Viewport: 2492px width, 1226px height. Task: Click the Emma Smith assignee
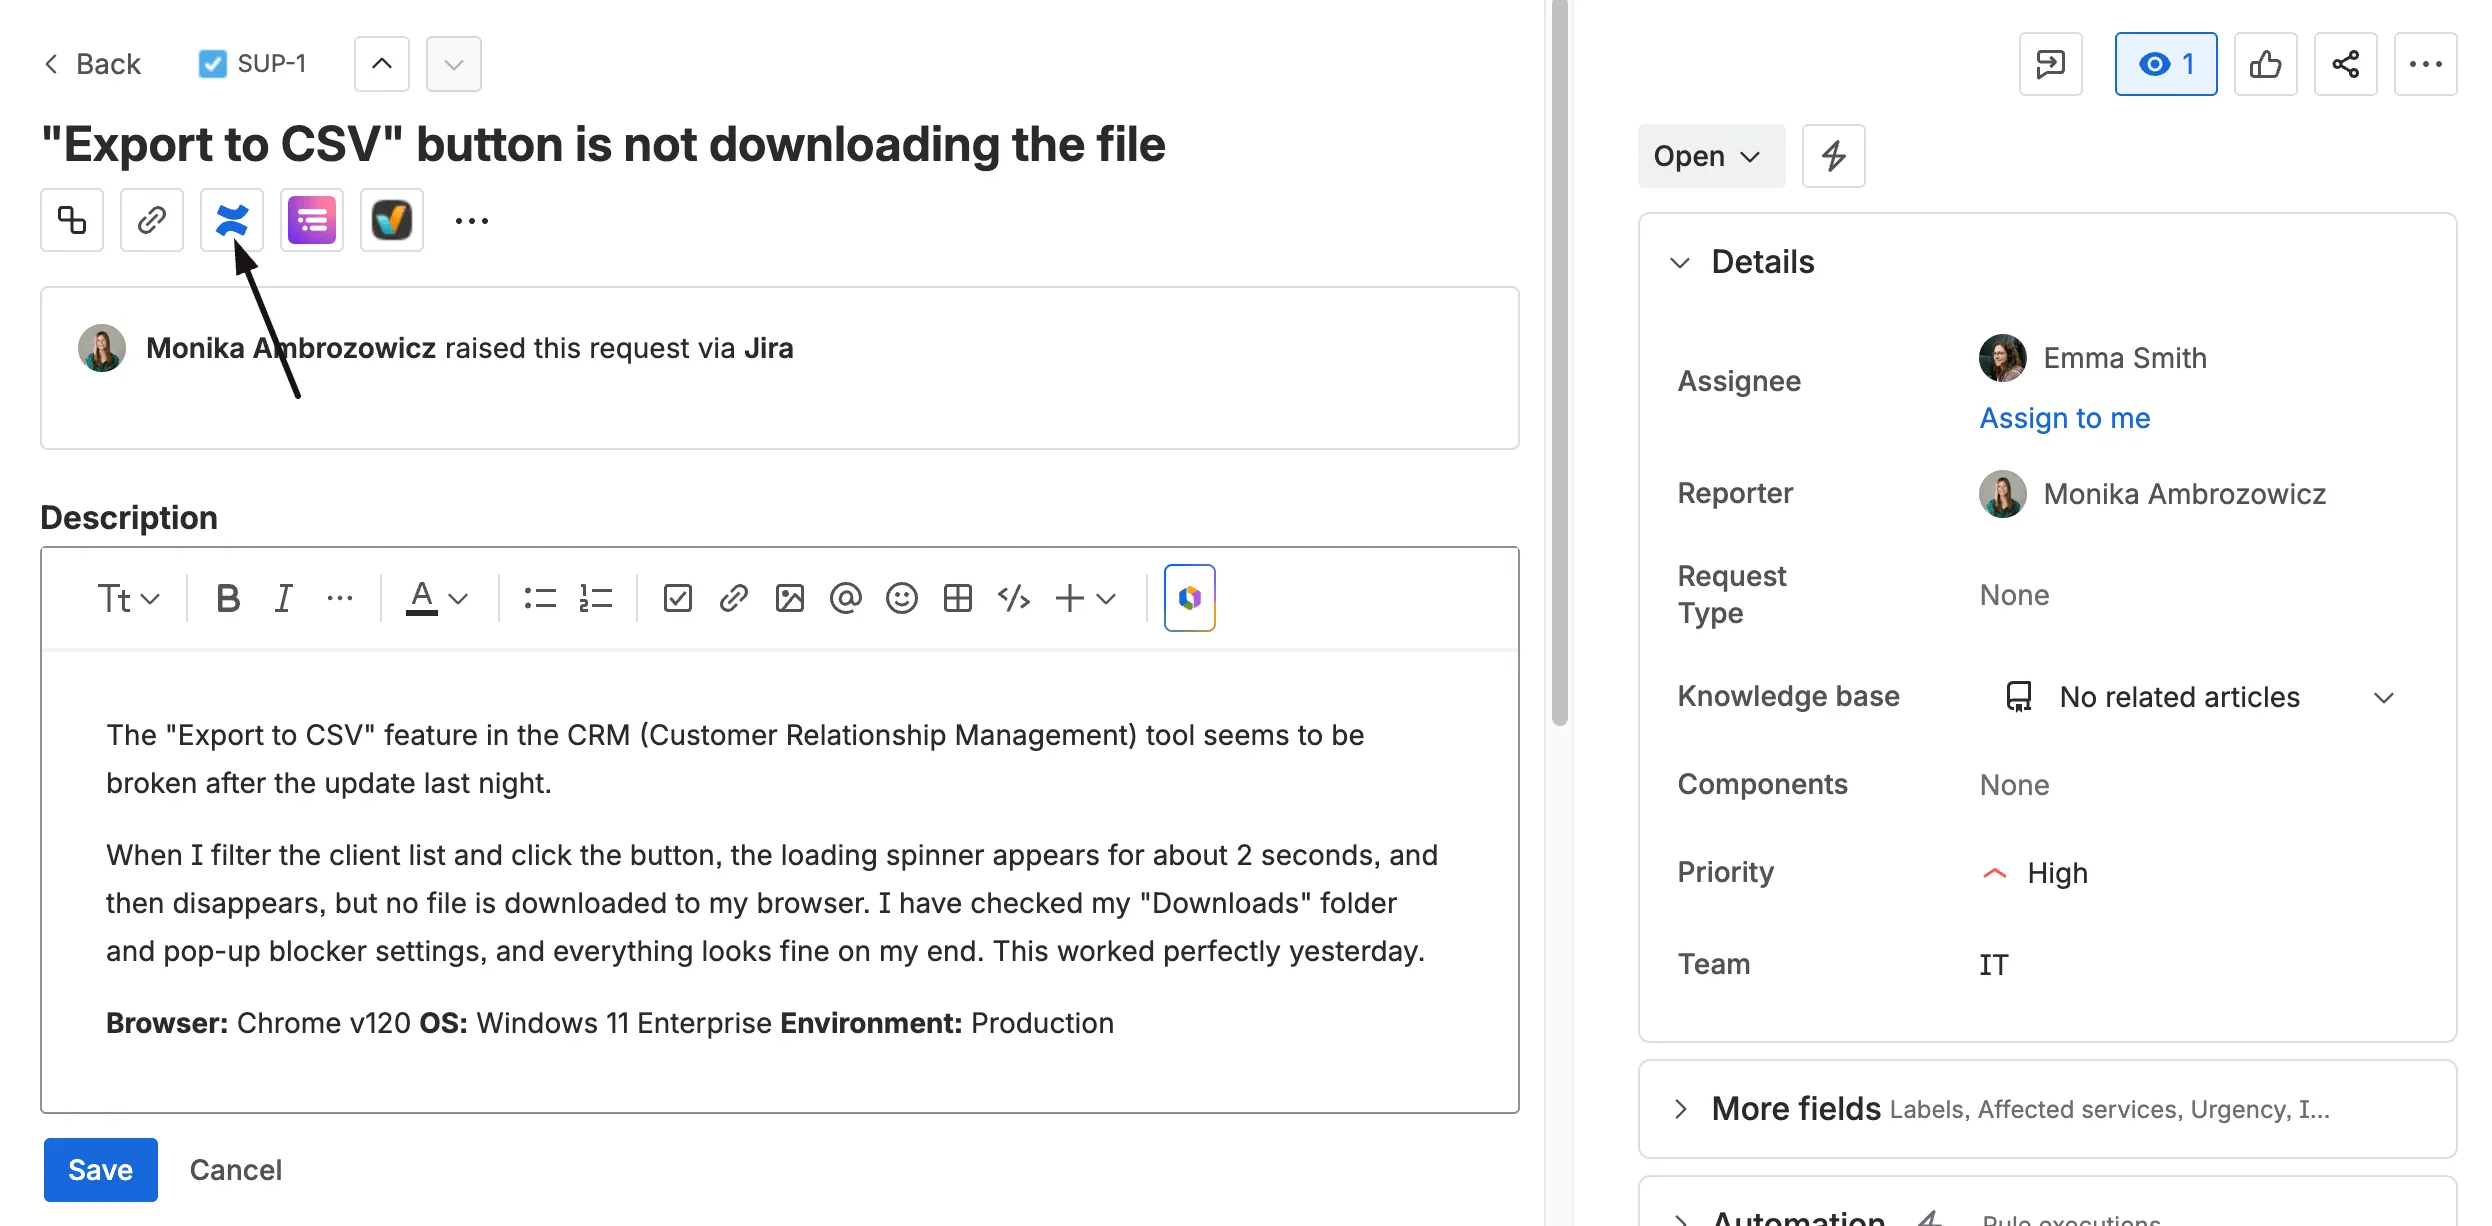tap(2093, 358)
